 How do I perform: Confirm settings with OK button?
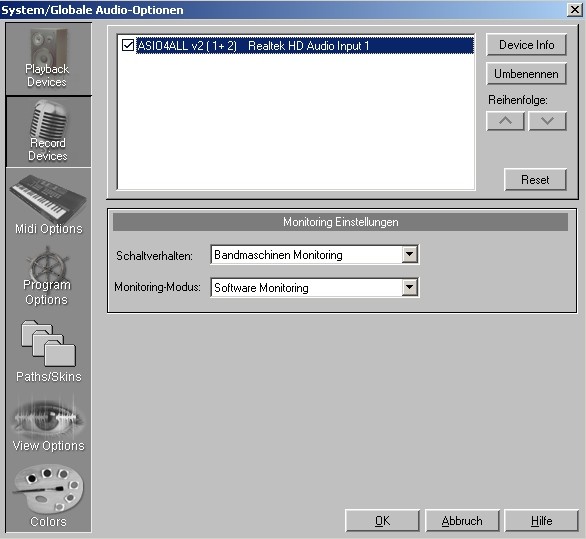tap(382, 521)
